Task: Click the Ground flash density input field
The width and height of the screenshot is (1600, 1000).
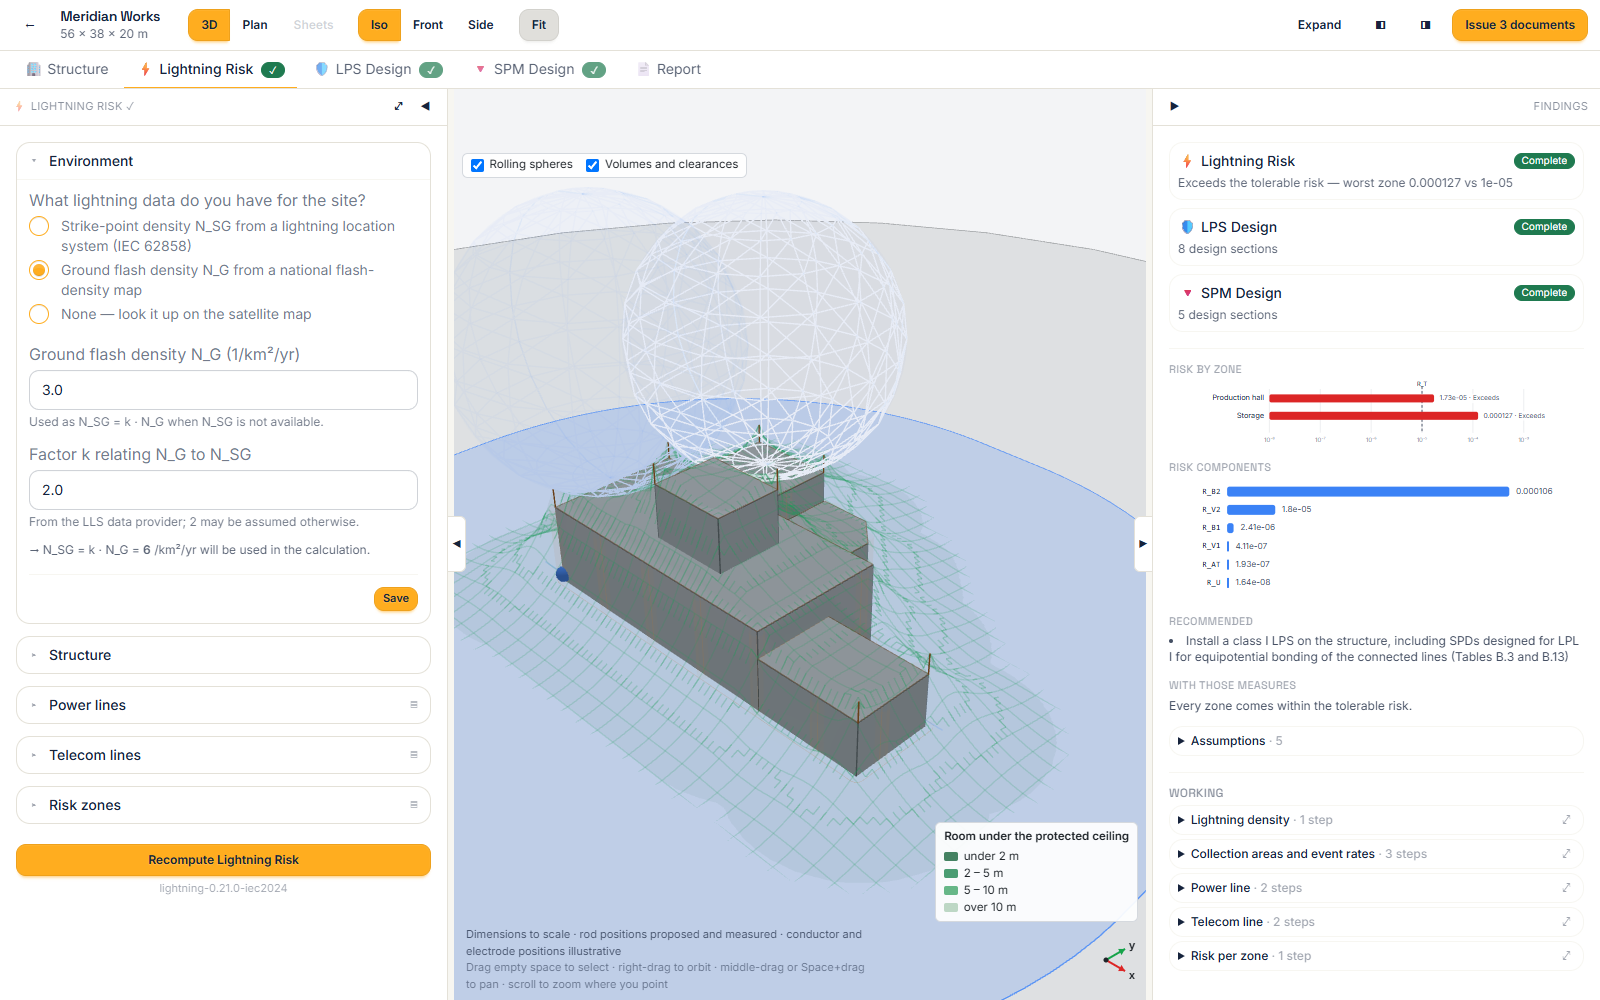Action: pos(223,390)
